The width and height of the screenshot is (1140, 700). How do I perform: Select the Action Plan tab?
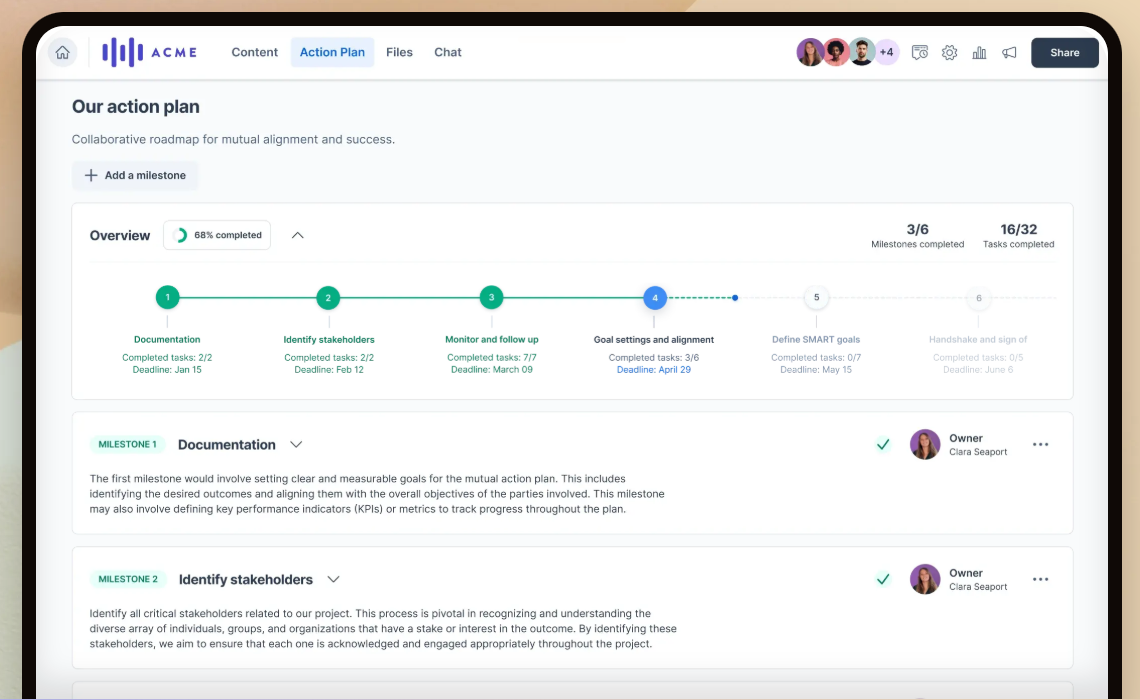click(332, 52)
